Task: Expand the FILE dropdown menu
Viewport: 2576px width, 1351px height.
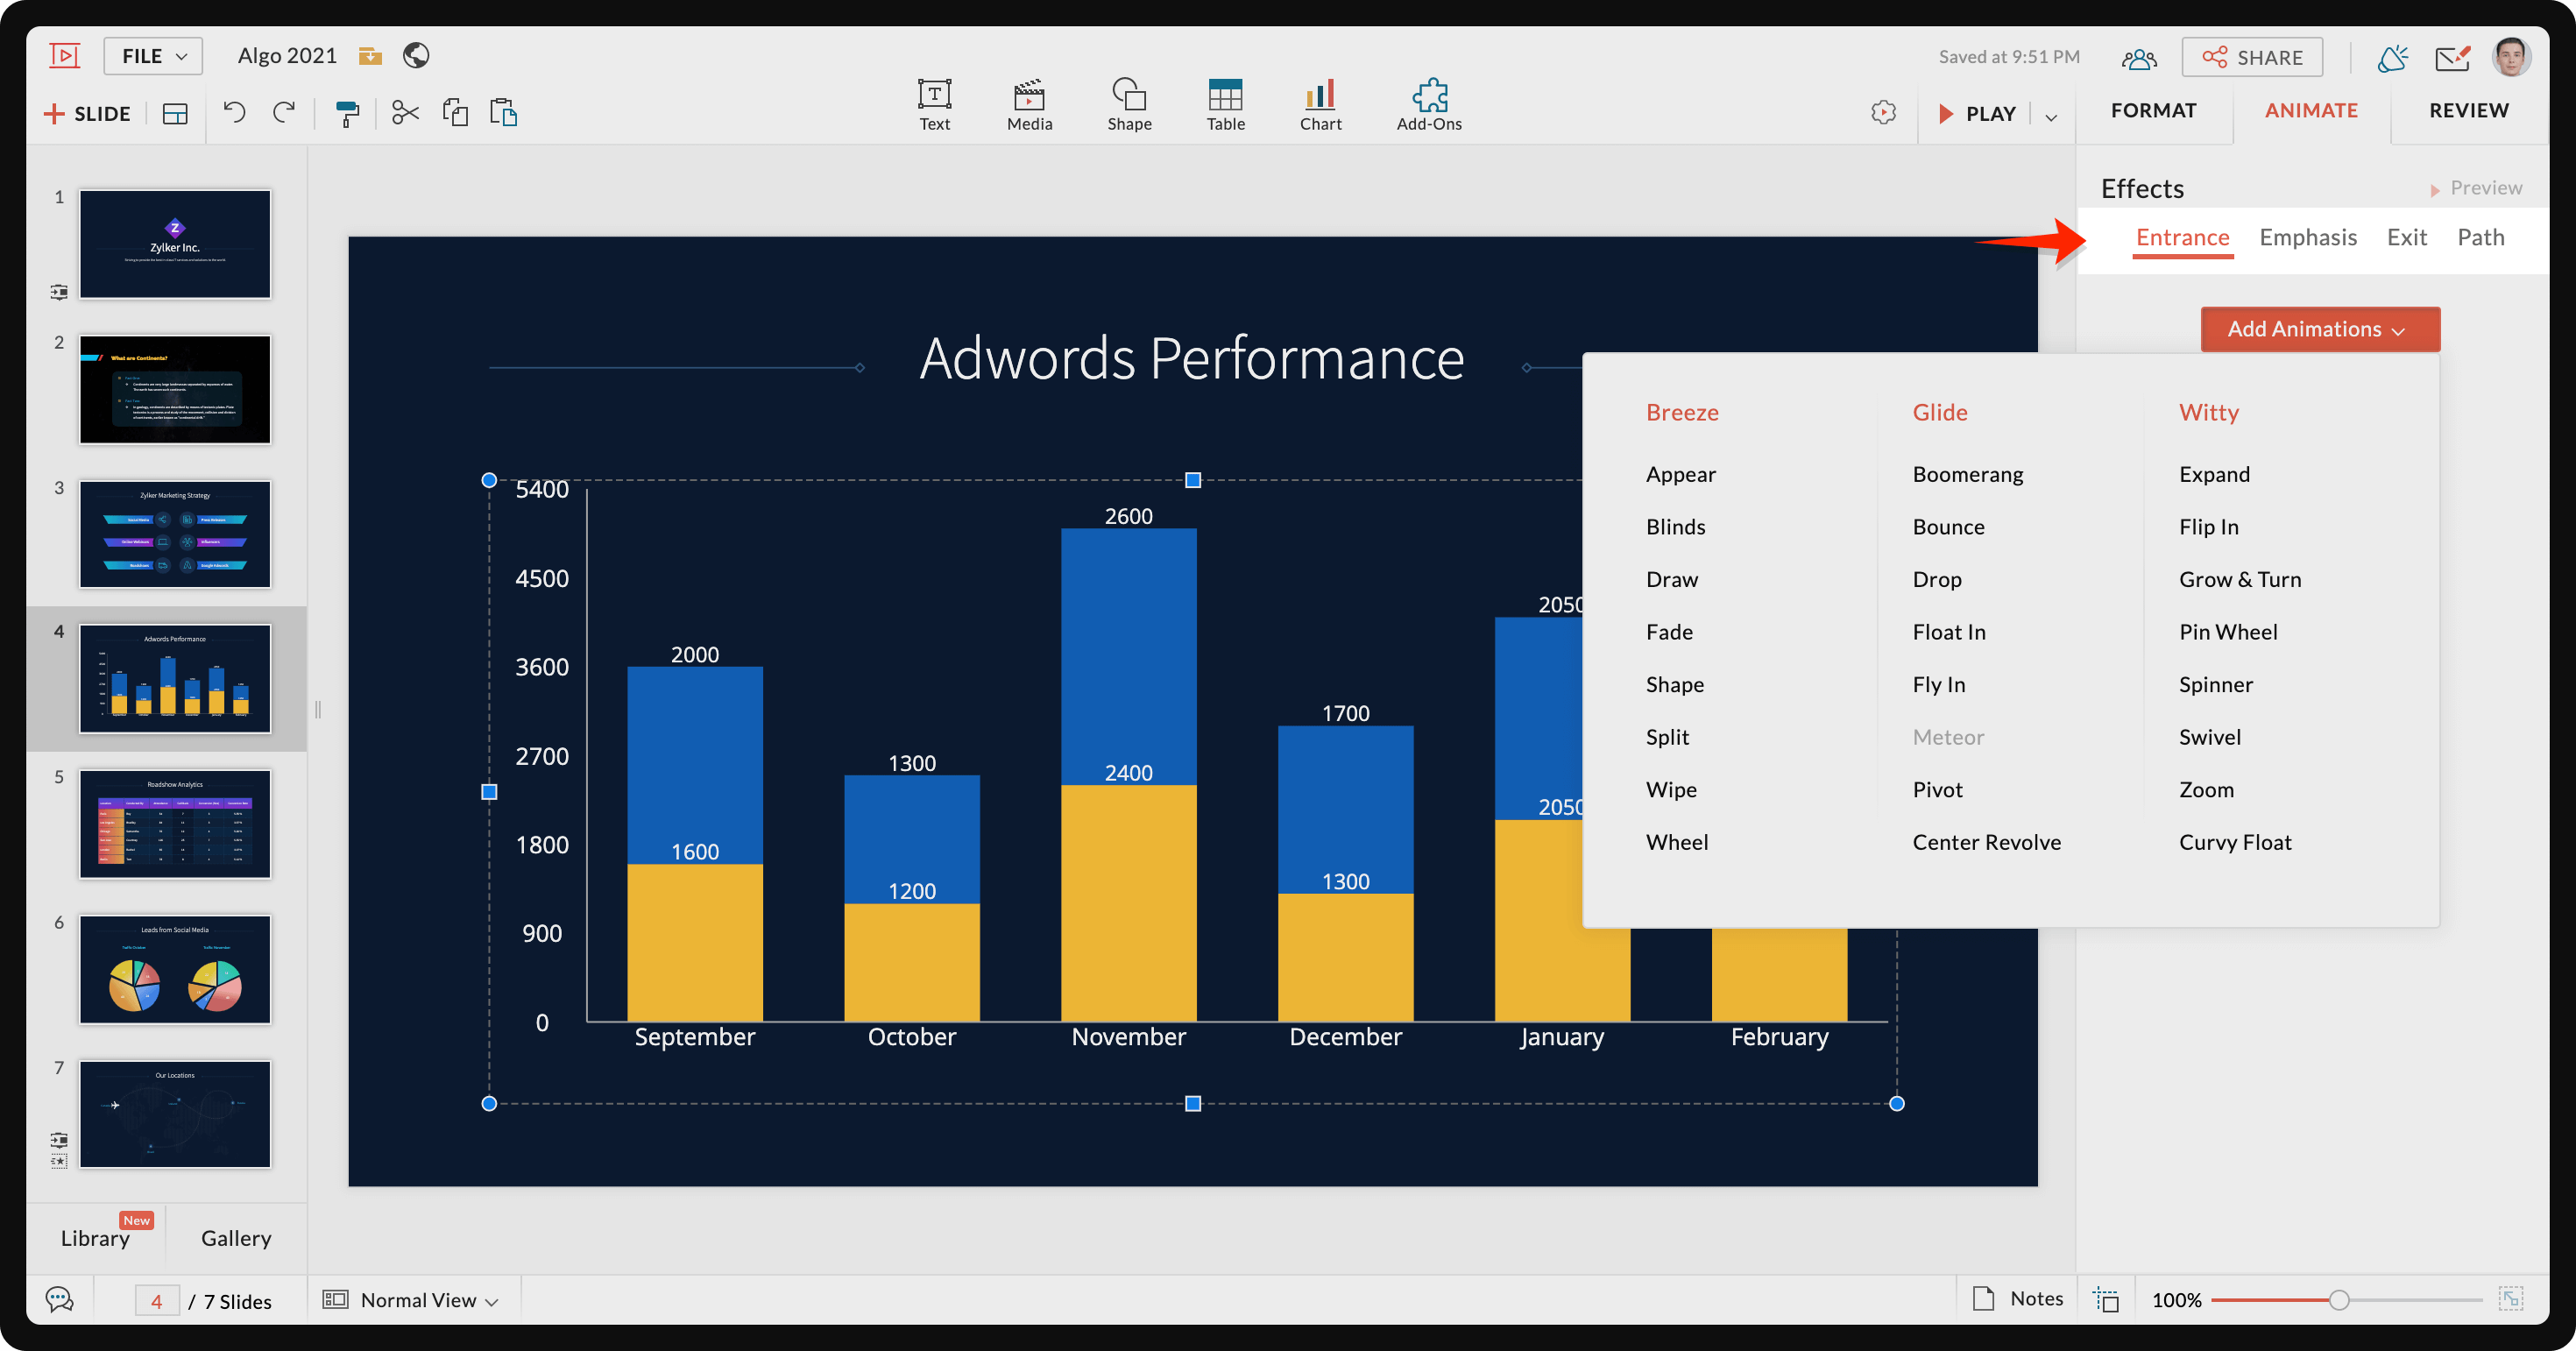Action: pyautogui.click(x=153, y=56)
